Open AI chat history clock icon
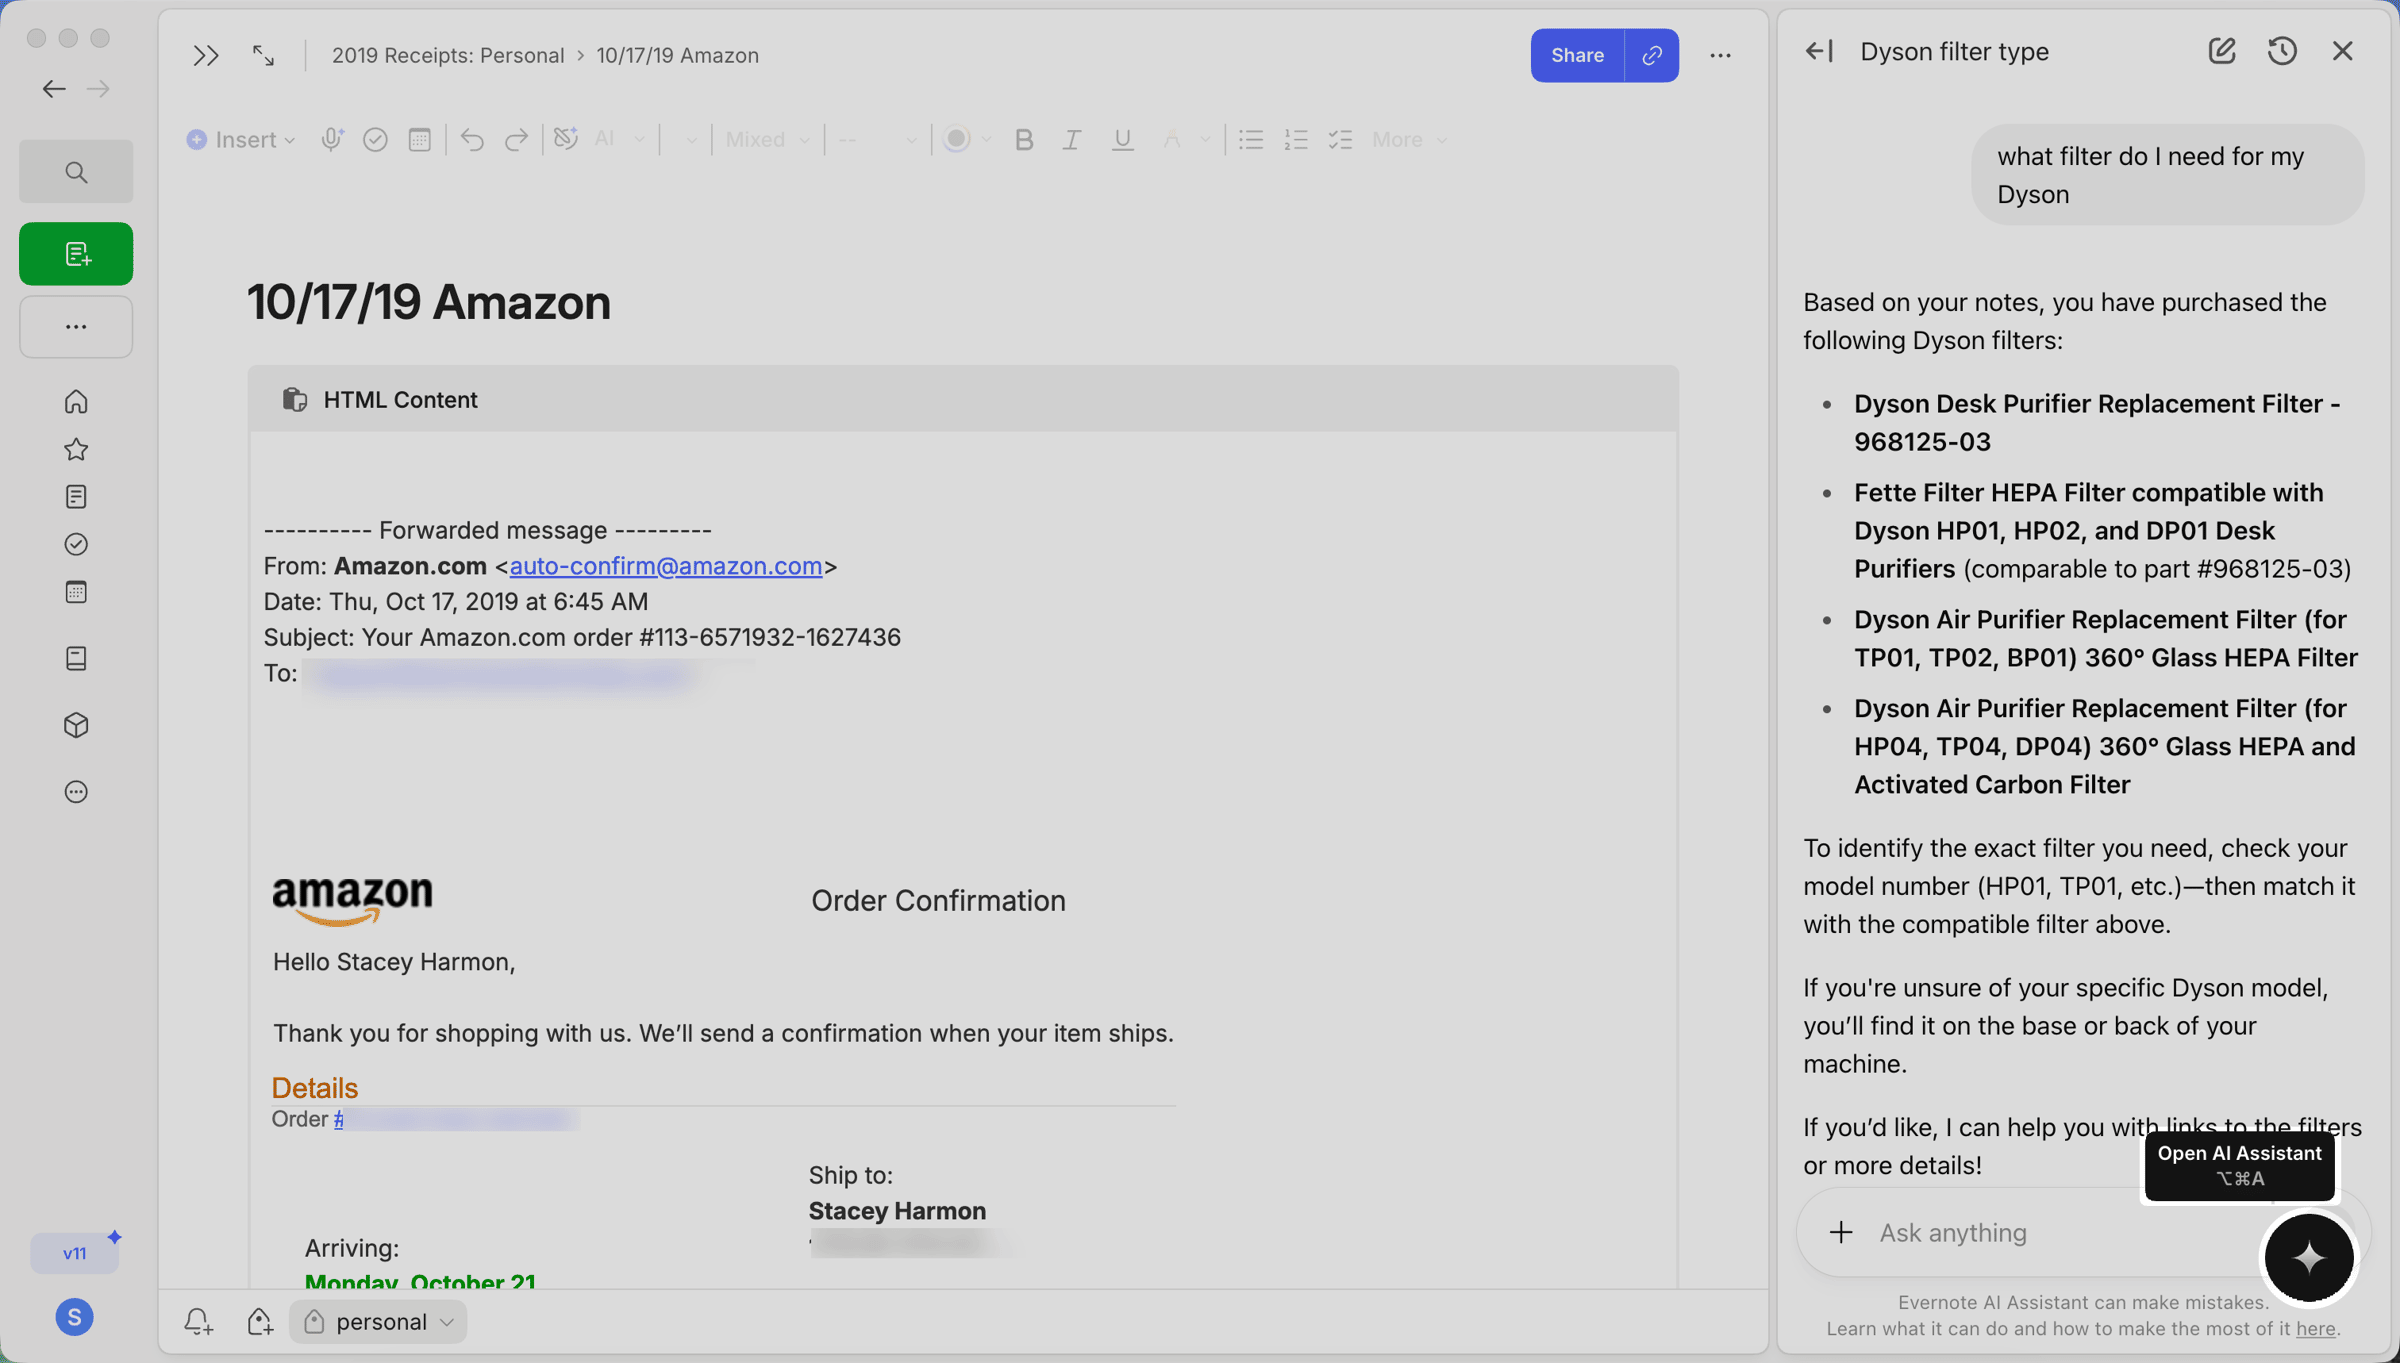 pyautogui.click(x=2282, y=51)
